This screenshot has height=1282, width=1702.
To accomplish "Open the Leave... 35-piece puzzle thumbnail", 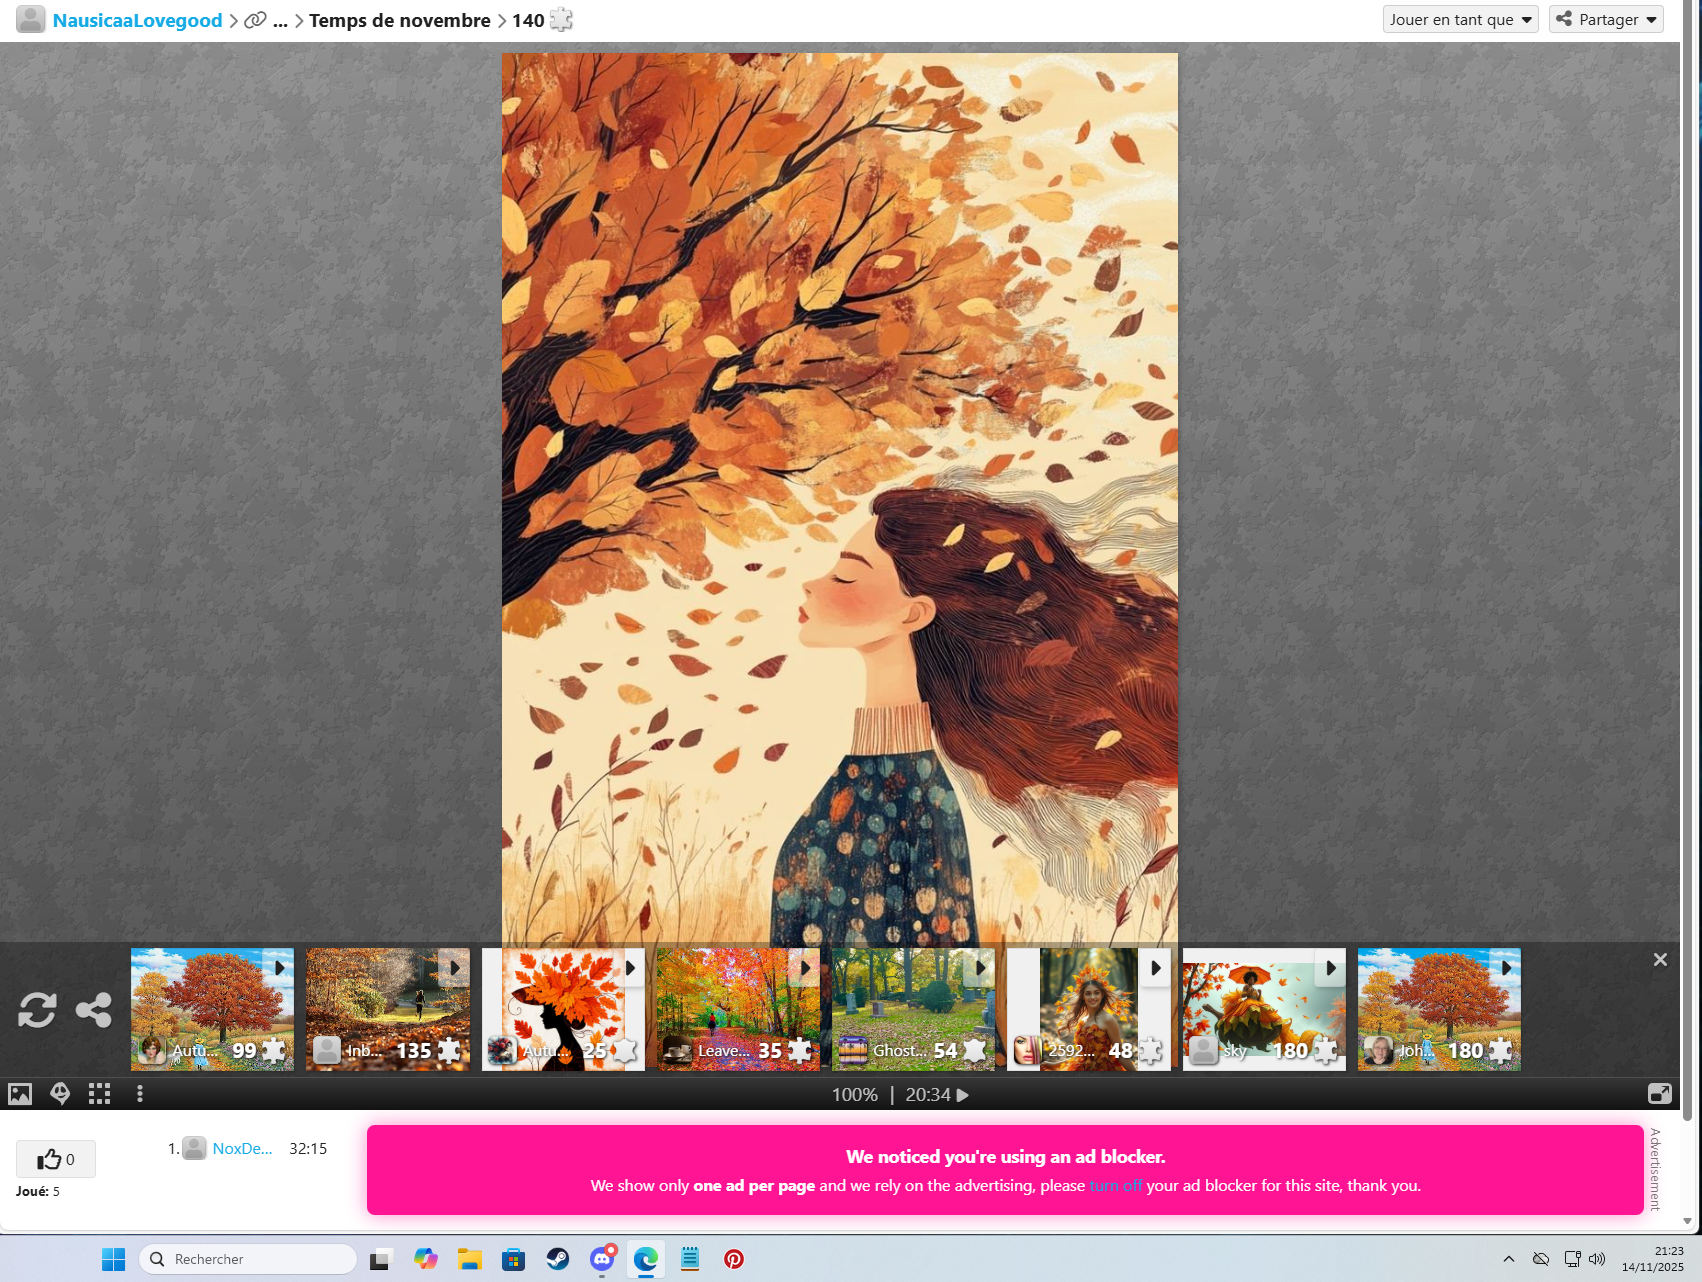I will [738, 1009].
